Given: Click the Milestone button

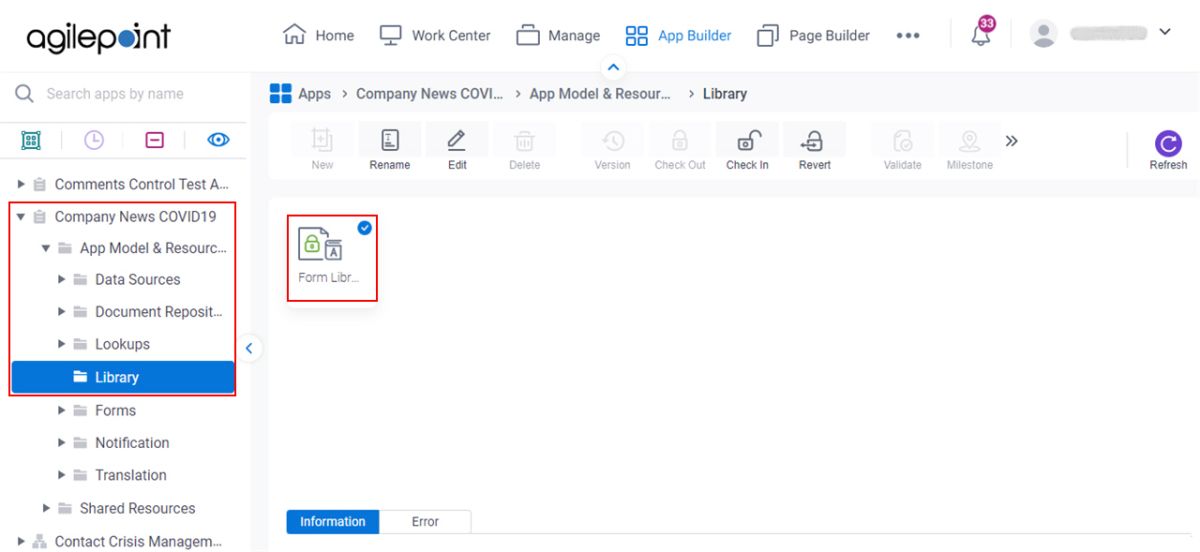Looking at the screenshot, I should (x=969, y=149).
